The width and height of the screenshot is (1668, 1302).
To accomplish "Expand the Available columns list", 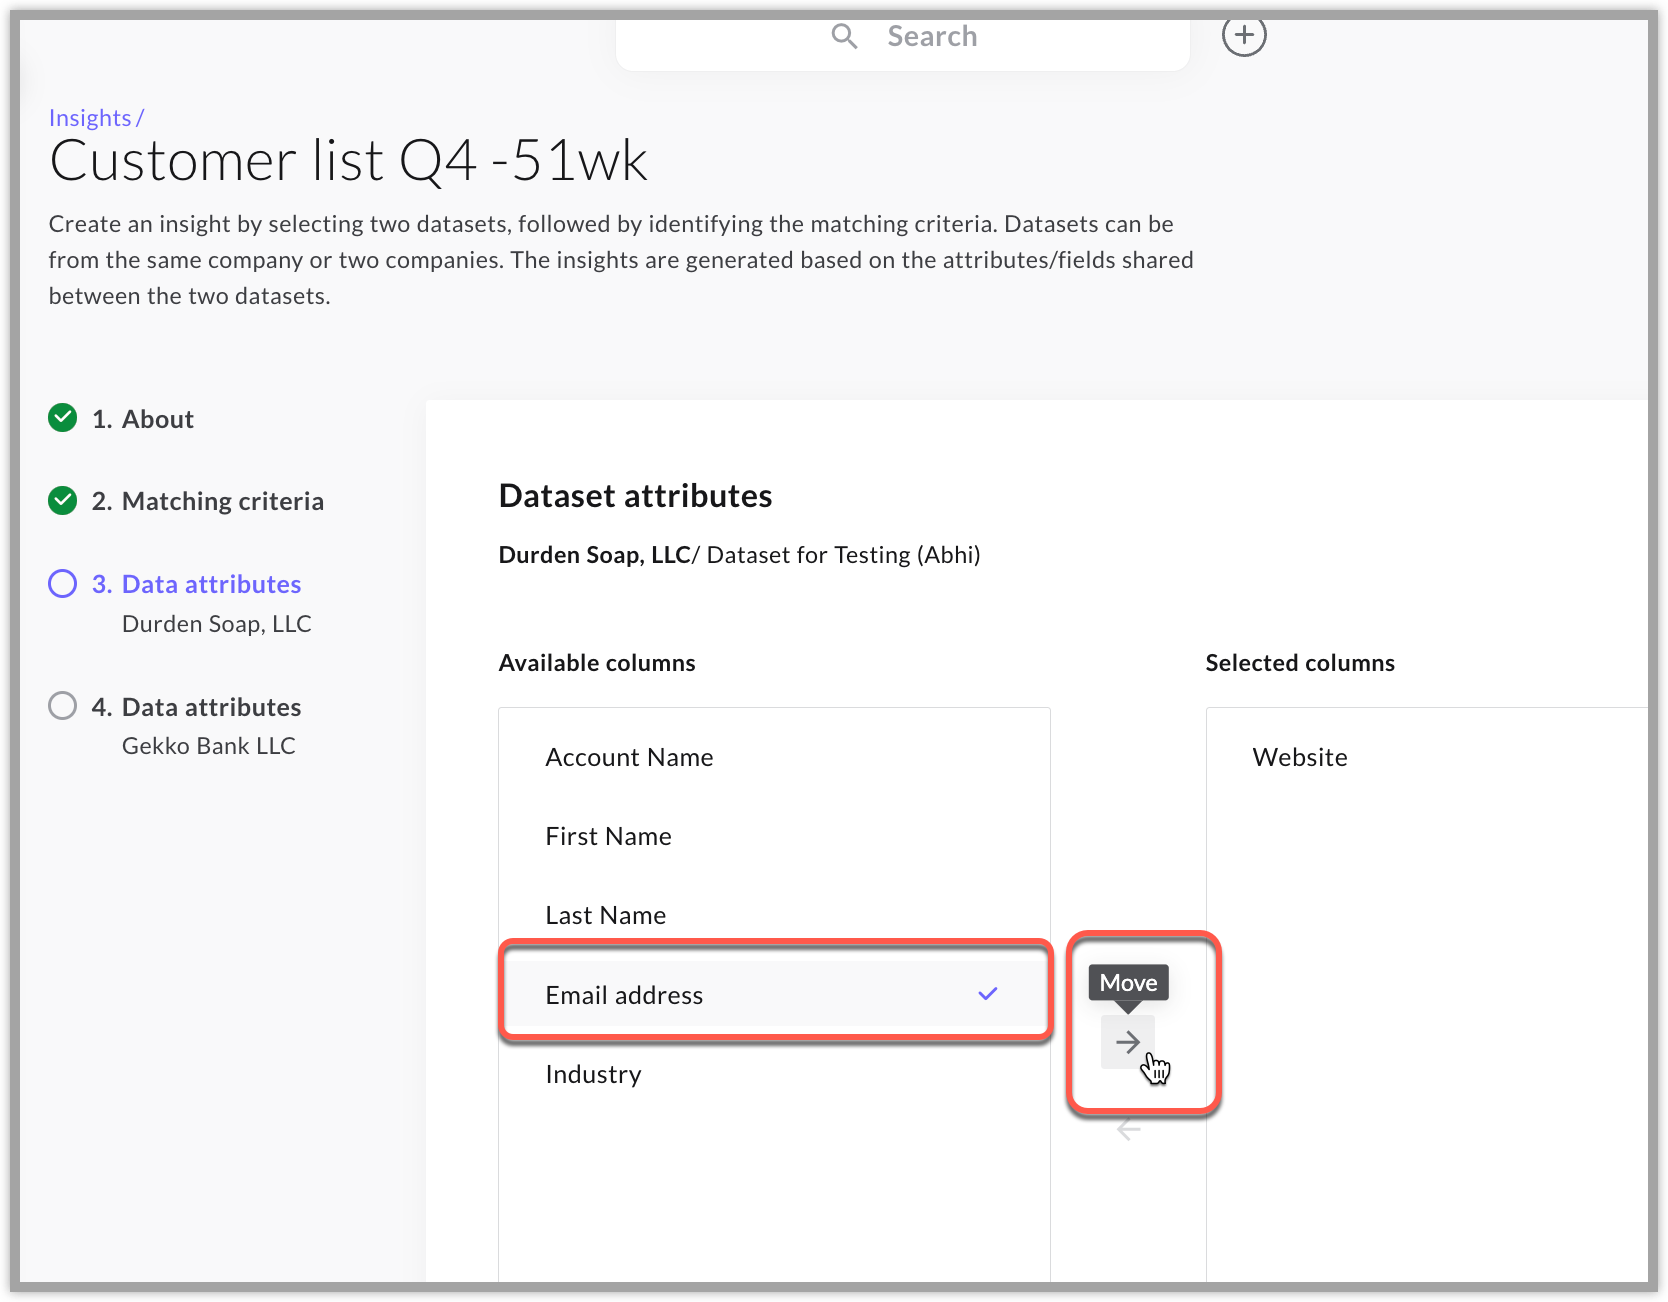I will (596, 662).
